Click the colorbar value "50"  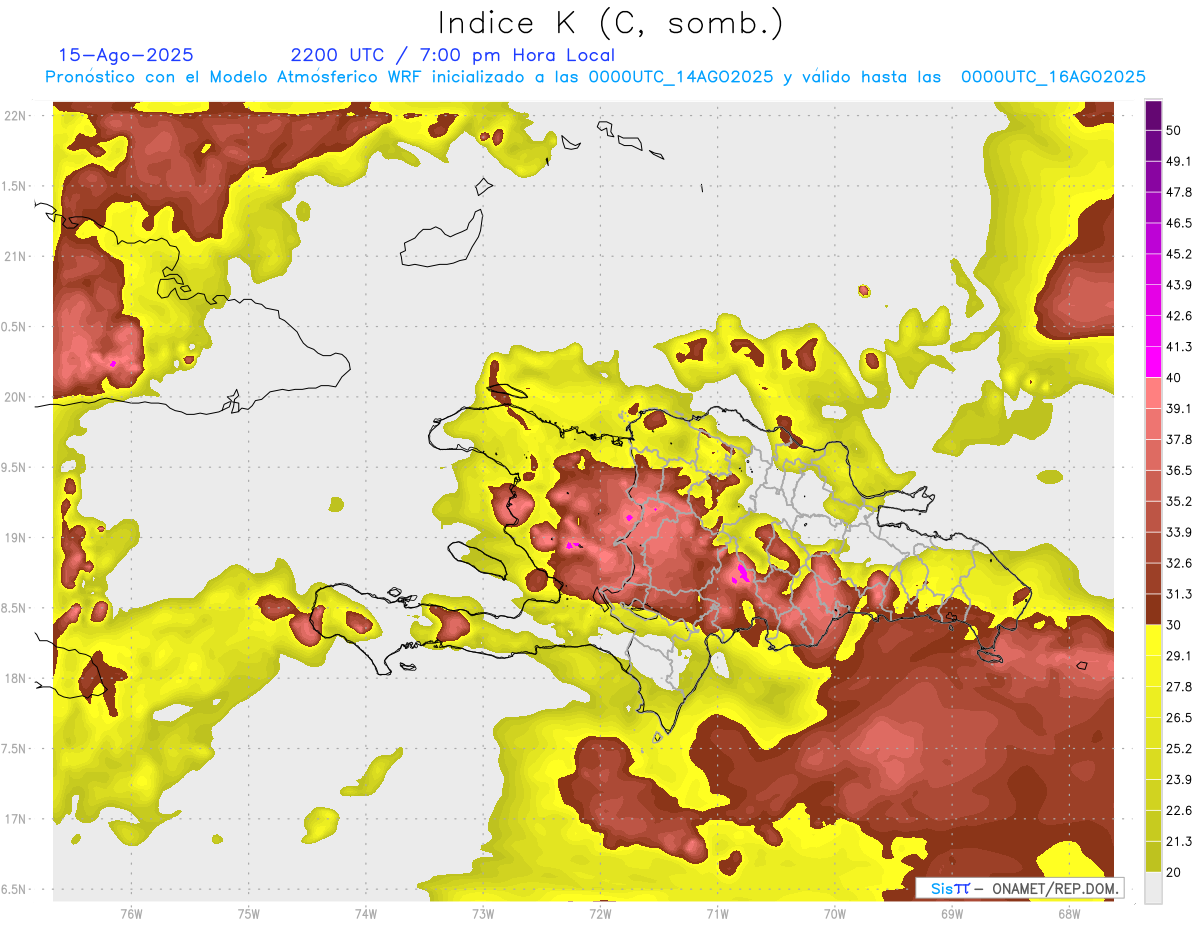(1174, 130)
